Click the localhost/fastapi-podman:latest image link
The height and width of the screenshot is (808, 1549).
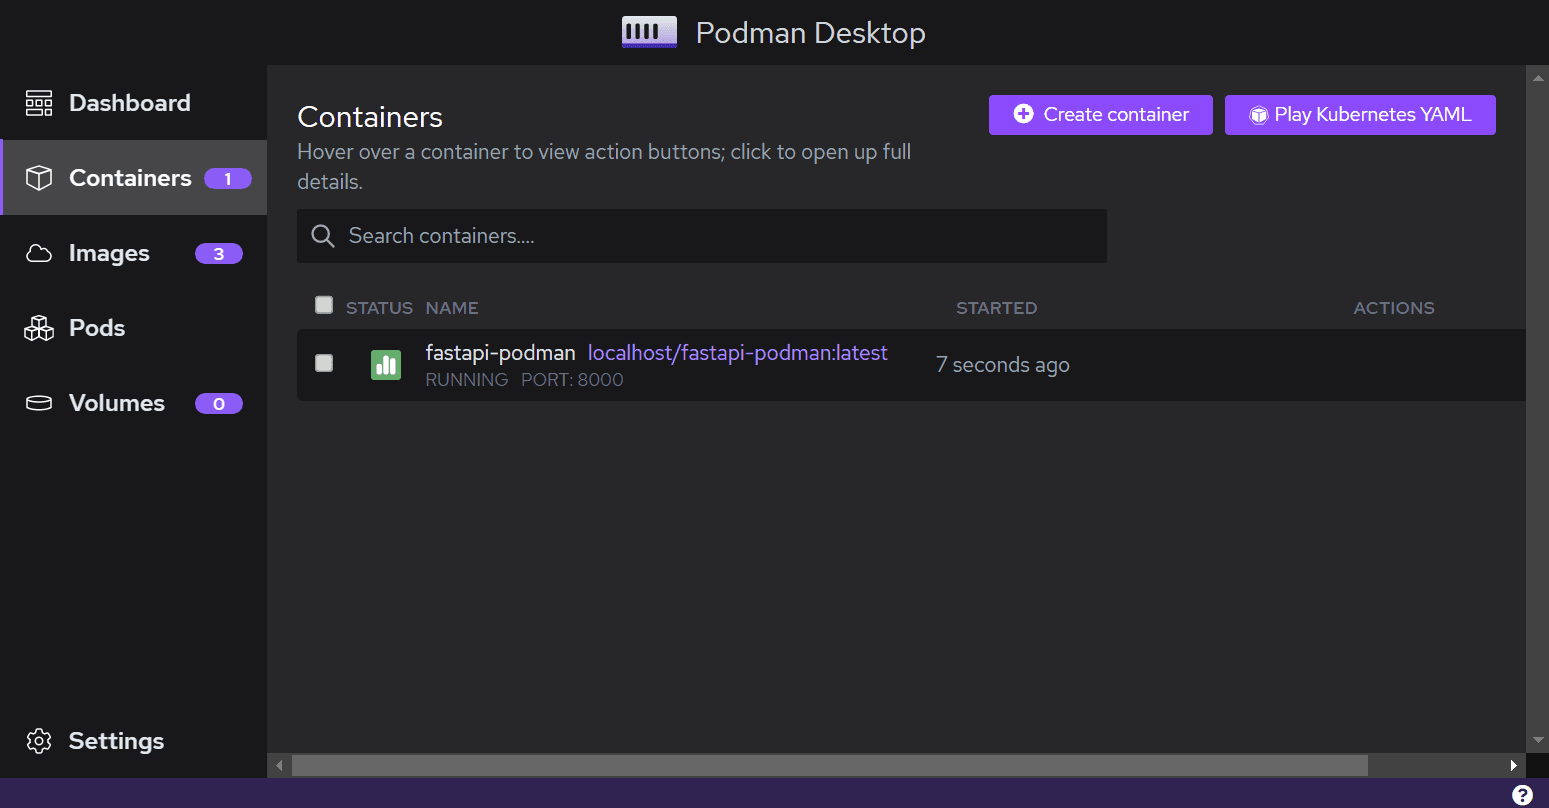click(x=738, y=353)
